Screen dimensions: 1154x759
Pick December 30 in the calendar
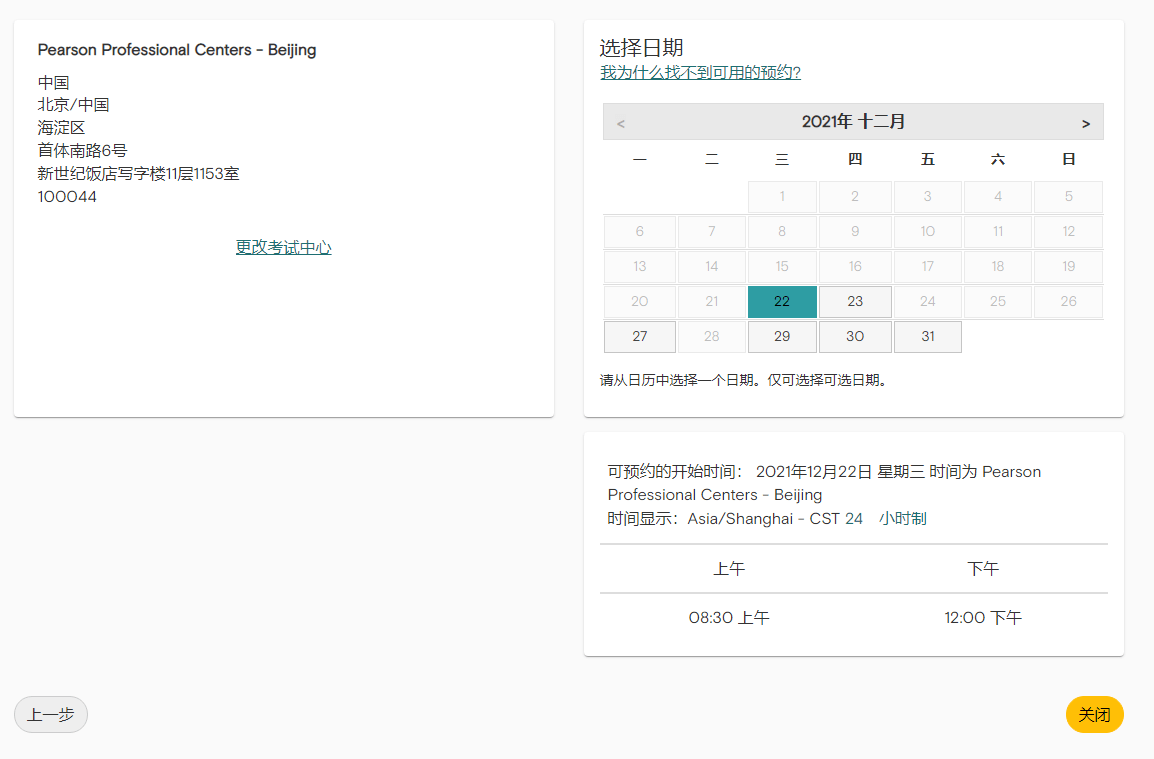click(855, 337)
